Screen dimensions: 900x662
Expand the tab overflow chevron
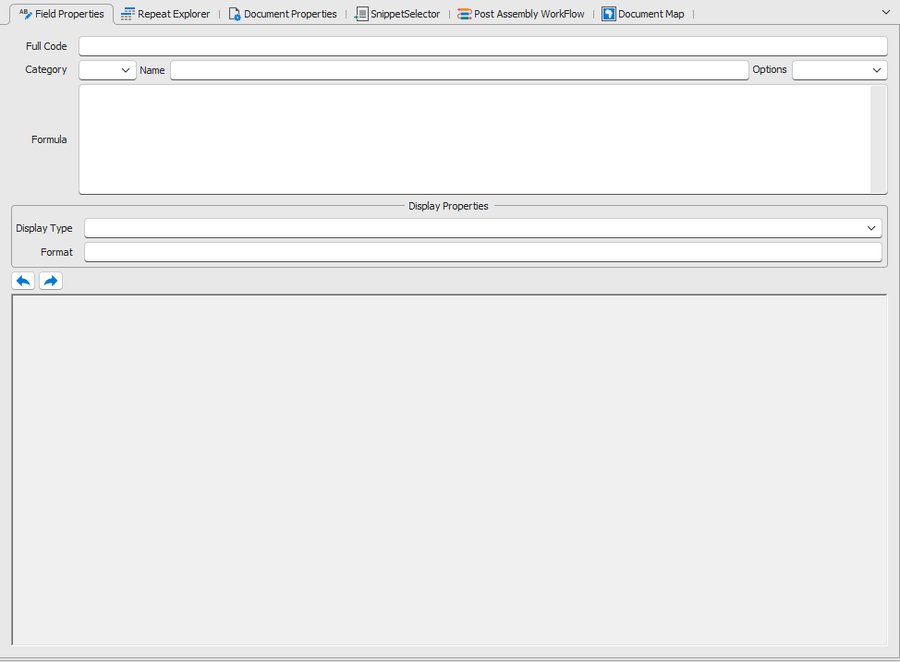pyautogui.click(x=886, y=12)
